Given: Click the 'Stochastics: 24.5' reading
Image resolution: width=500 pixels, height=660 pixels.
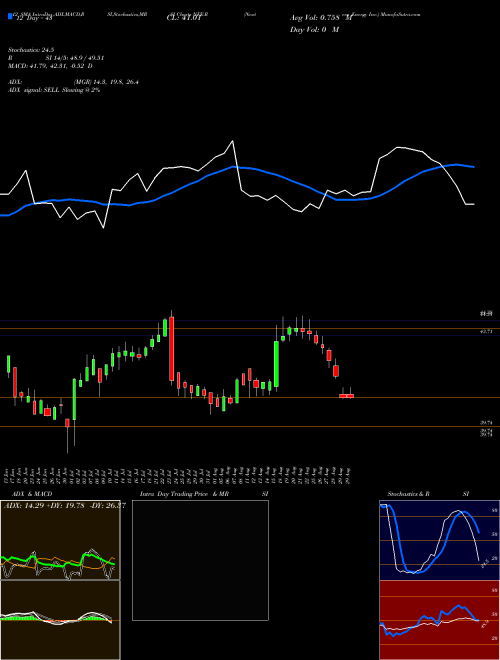Looking at the screenshot, I should click(x=31, y=50).
